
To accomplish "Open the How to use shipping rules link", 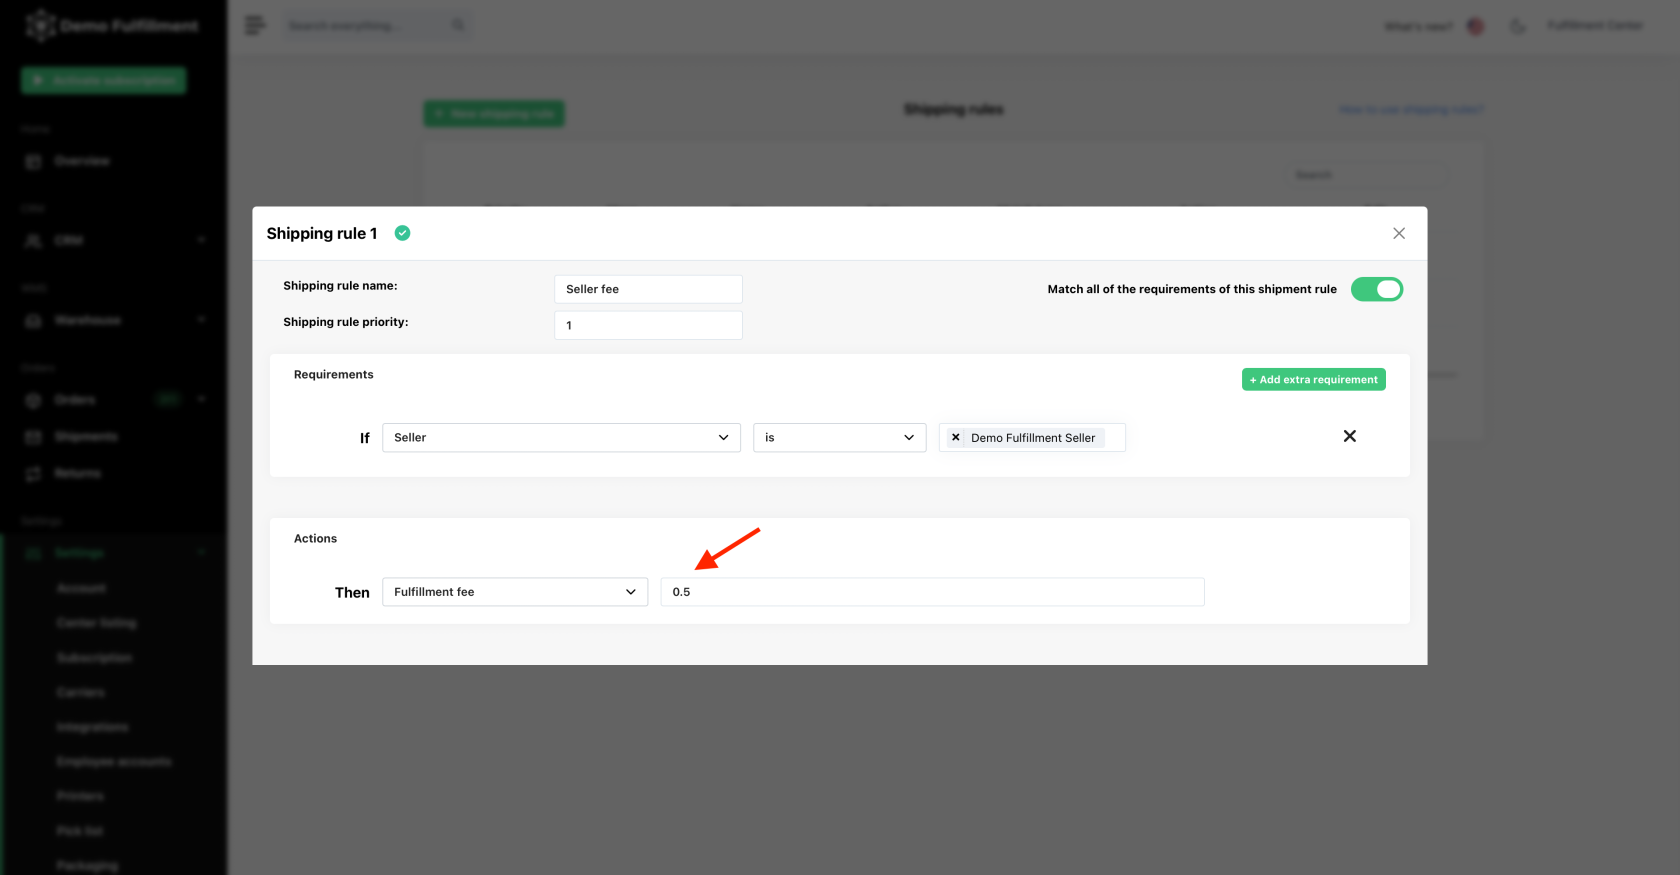I will [1411, 110].
